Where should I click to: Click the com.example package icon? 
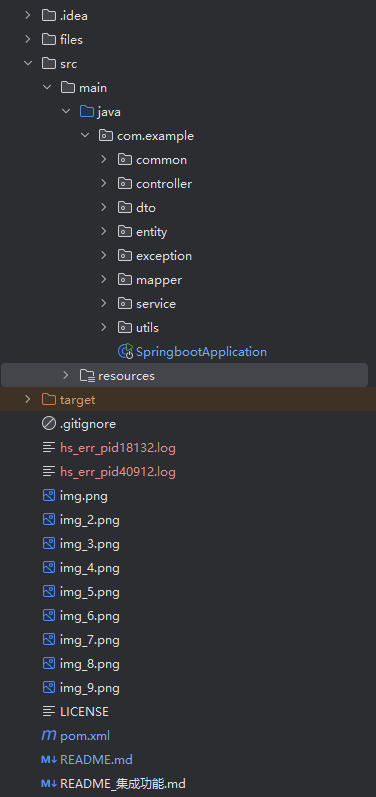(106, 136)
